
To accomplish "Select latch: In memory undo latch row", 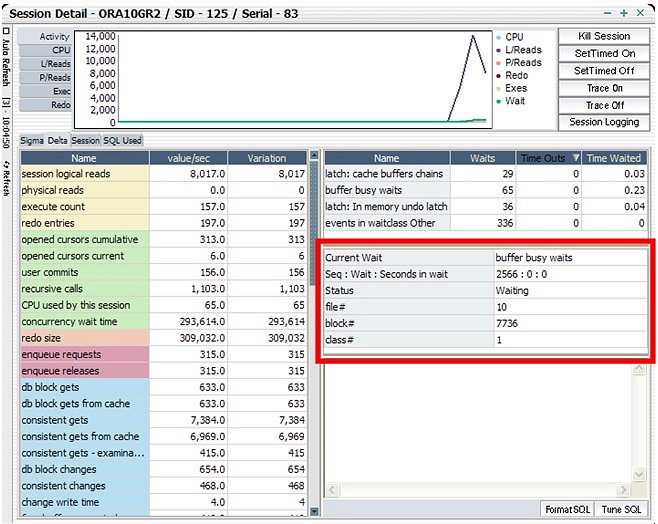I will tap(486, 206).
